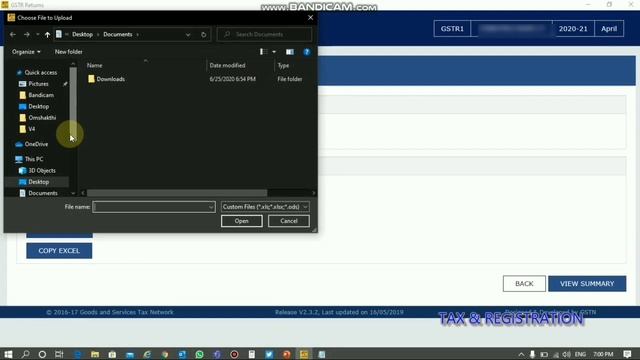
Task: Click the BACK button
Action: click(524, 284)
